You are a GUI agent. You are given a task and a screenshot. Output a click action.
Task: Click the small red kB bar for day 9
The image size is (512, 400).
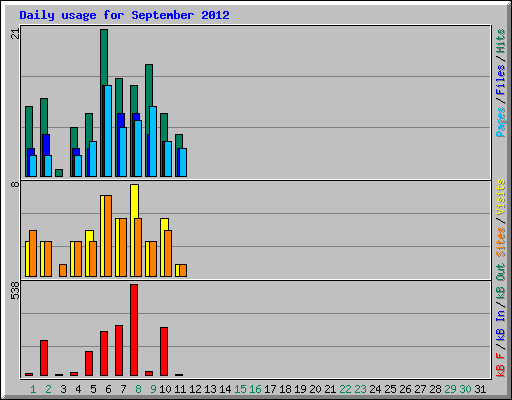[149, 373]
